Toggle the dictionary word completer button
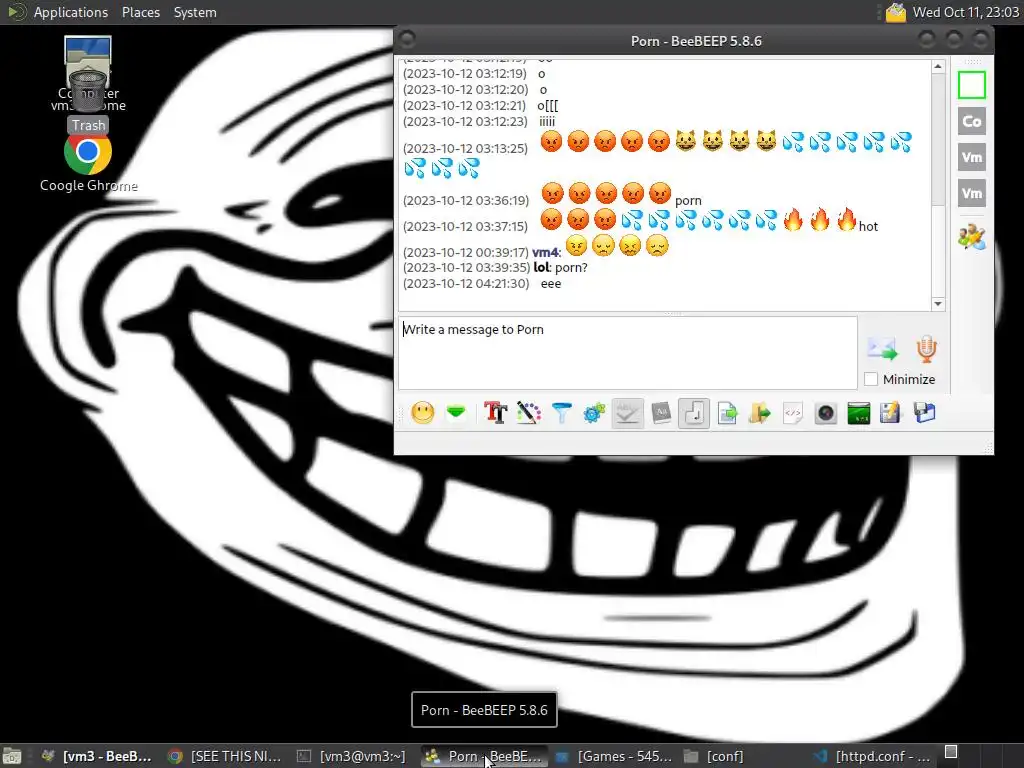The image size is (1024, 768). point(661,413)
